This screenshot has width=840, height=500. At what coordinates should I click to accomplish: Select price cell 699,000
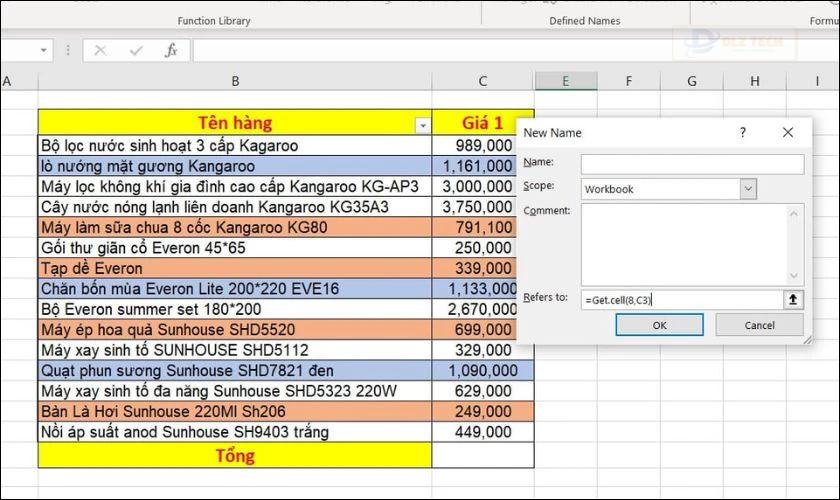tap(475, 330)
